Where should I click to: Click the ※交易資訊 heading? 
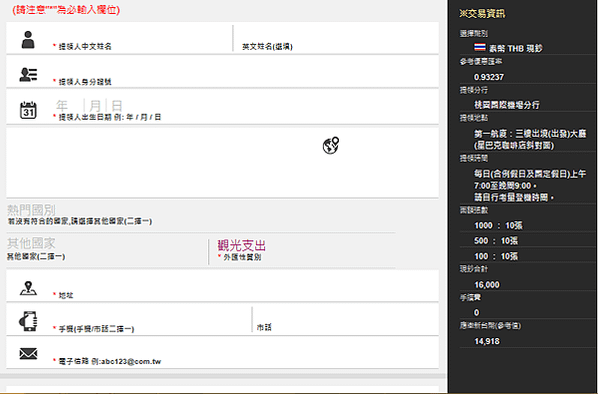(482, 14)
